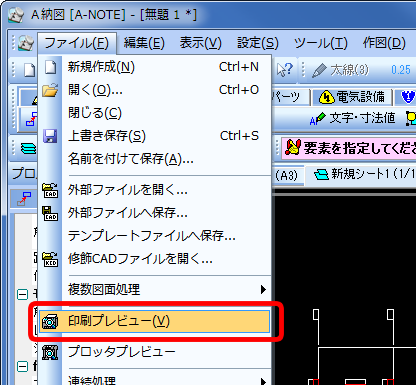
Task: Click the プロッタプレビュー plotter icon
Action: (50, 352)
